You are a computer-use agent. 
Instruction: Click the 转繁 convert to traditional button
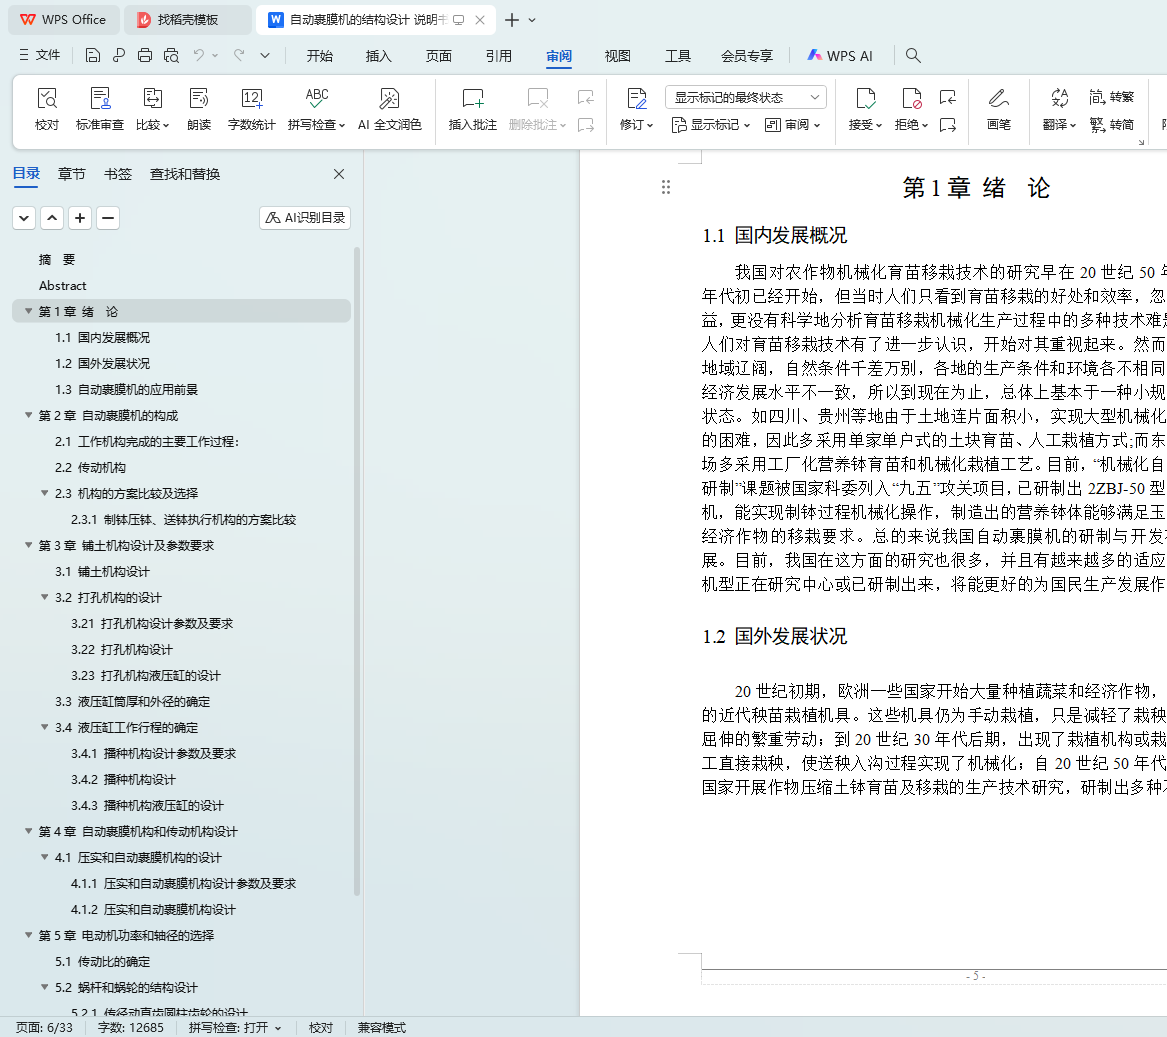pos(1111,97)
